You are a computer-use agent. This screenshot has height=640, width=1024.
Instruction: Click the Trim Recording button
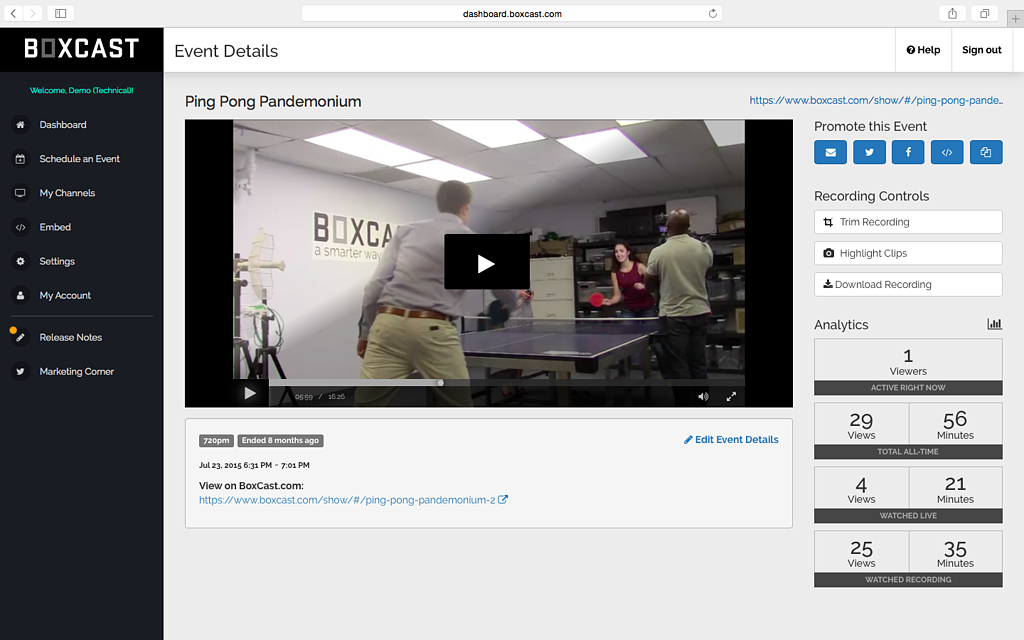point(908,222)
